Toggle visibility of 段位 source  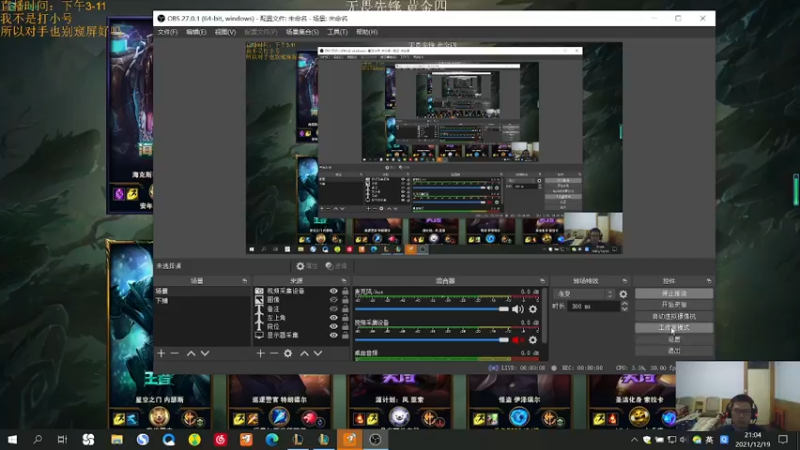[333, 326]
